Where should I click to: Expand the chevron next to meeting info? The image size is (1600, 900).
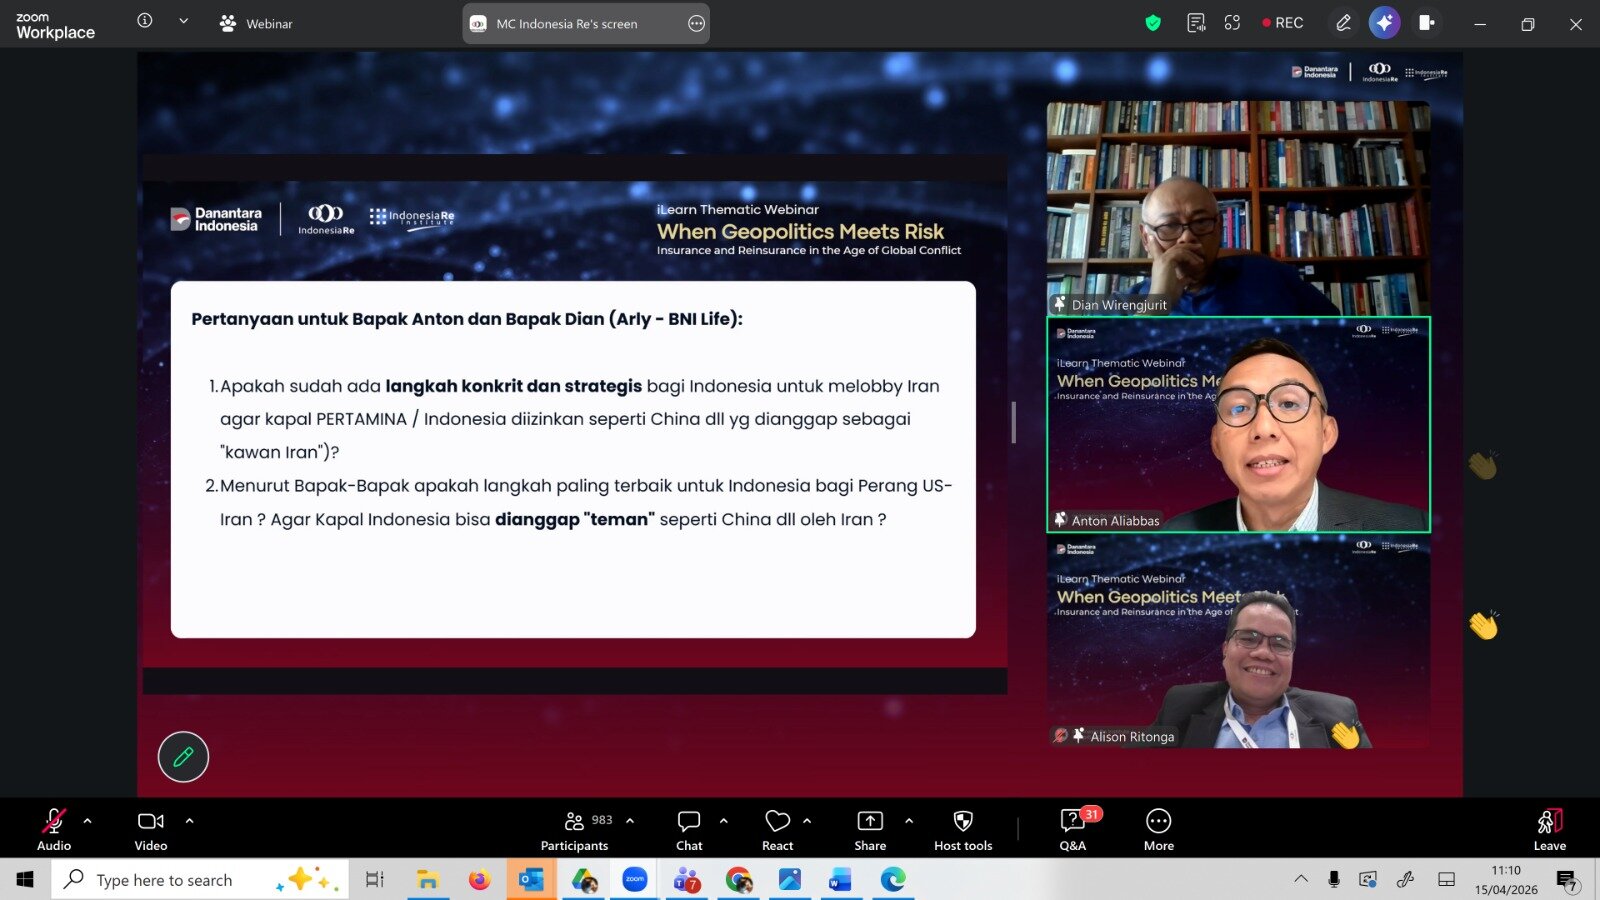183,21
